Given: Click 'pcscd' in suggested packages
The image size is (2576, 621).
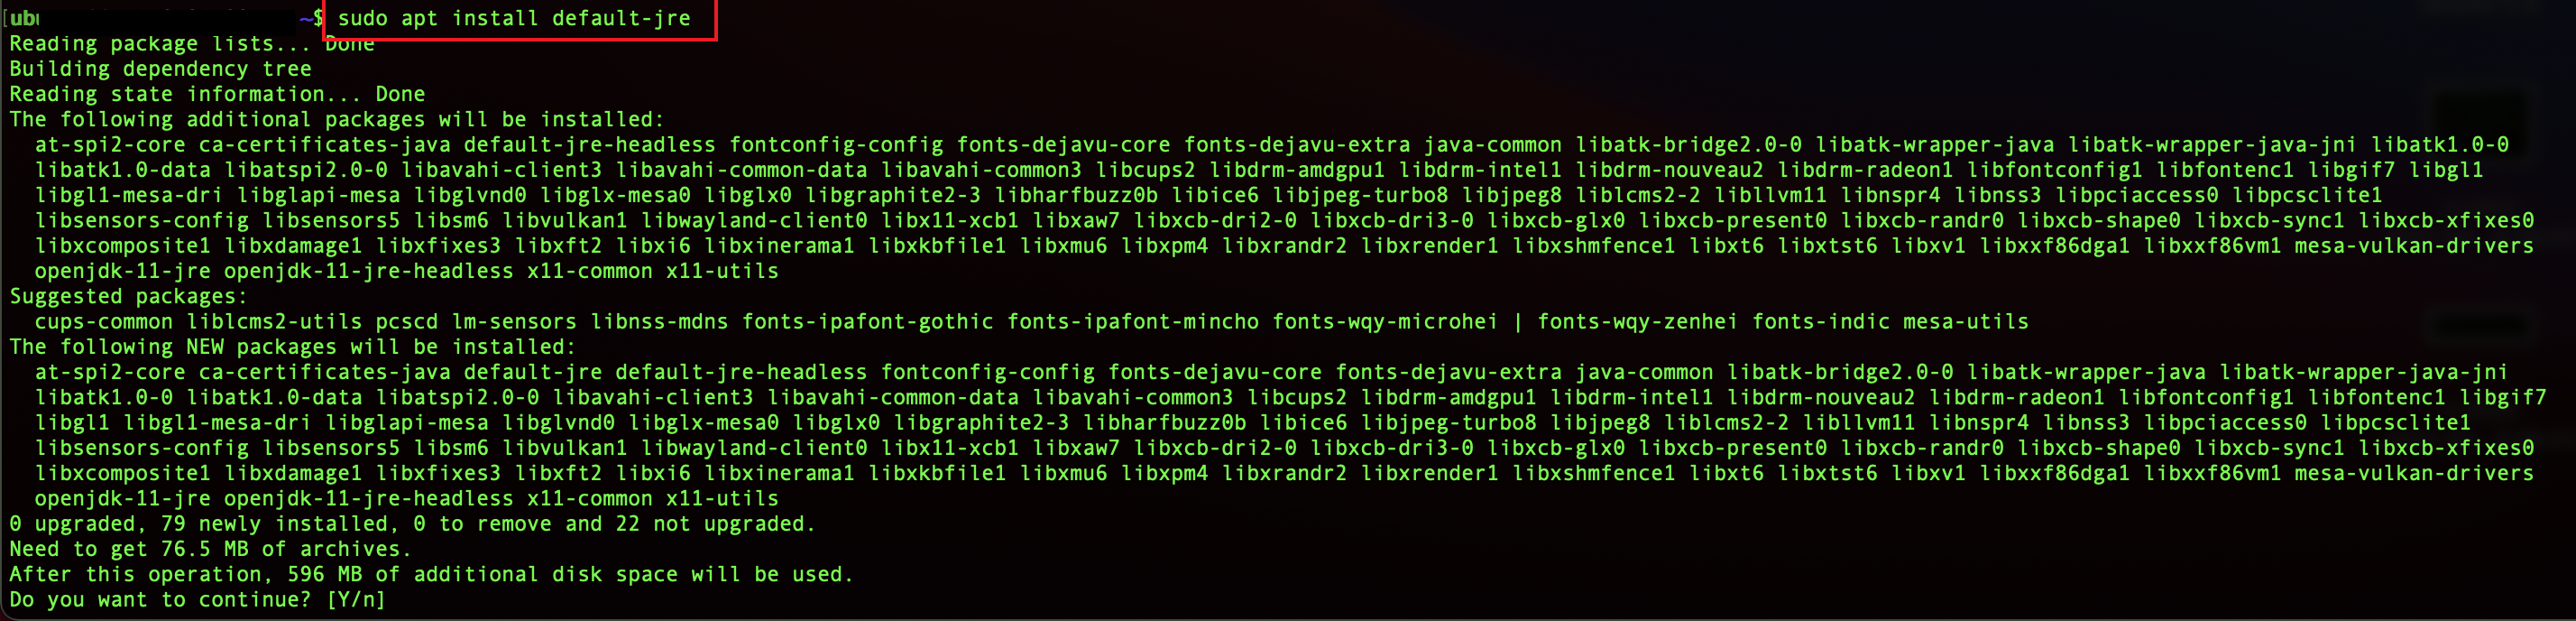Looking at the screenshot, I should coord(407,322).
